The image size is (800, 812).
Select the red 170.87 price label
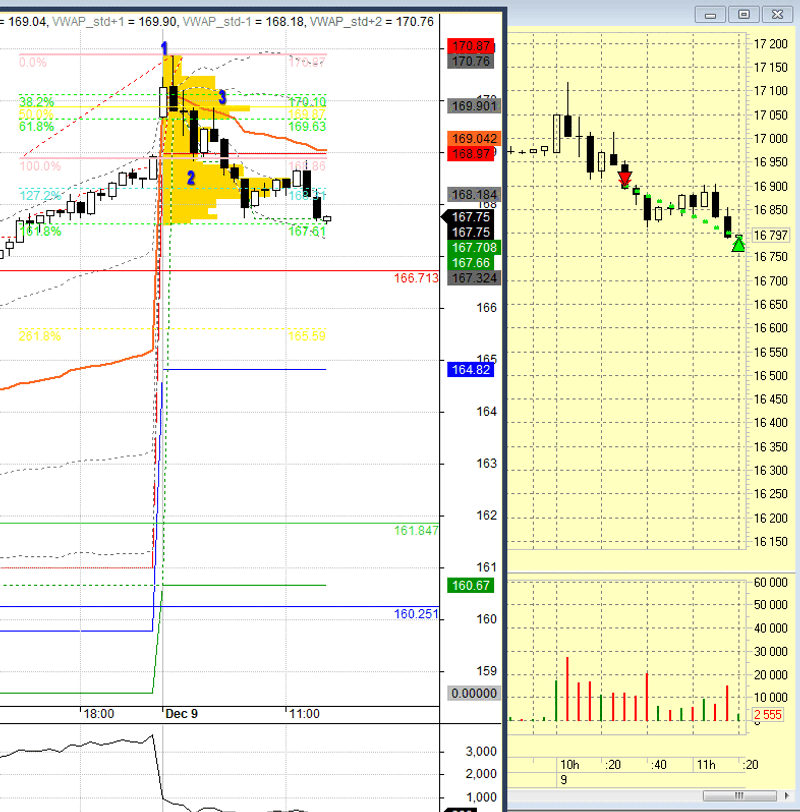[470, 46]
